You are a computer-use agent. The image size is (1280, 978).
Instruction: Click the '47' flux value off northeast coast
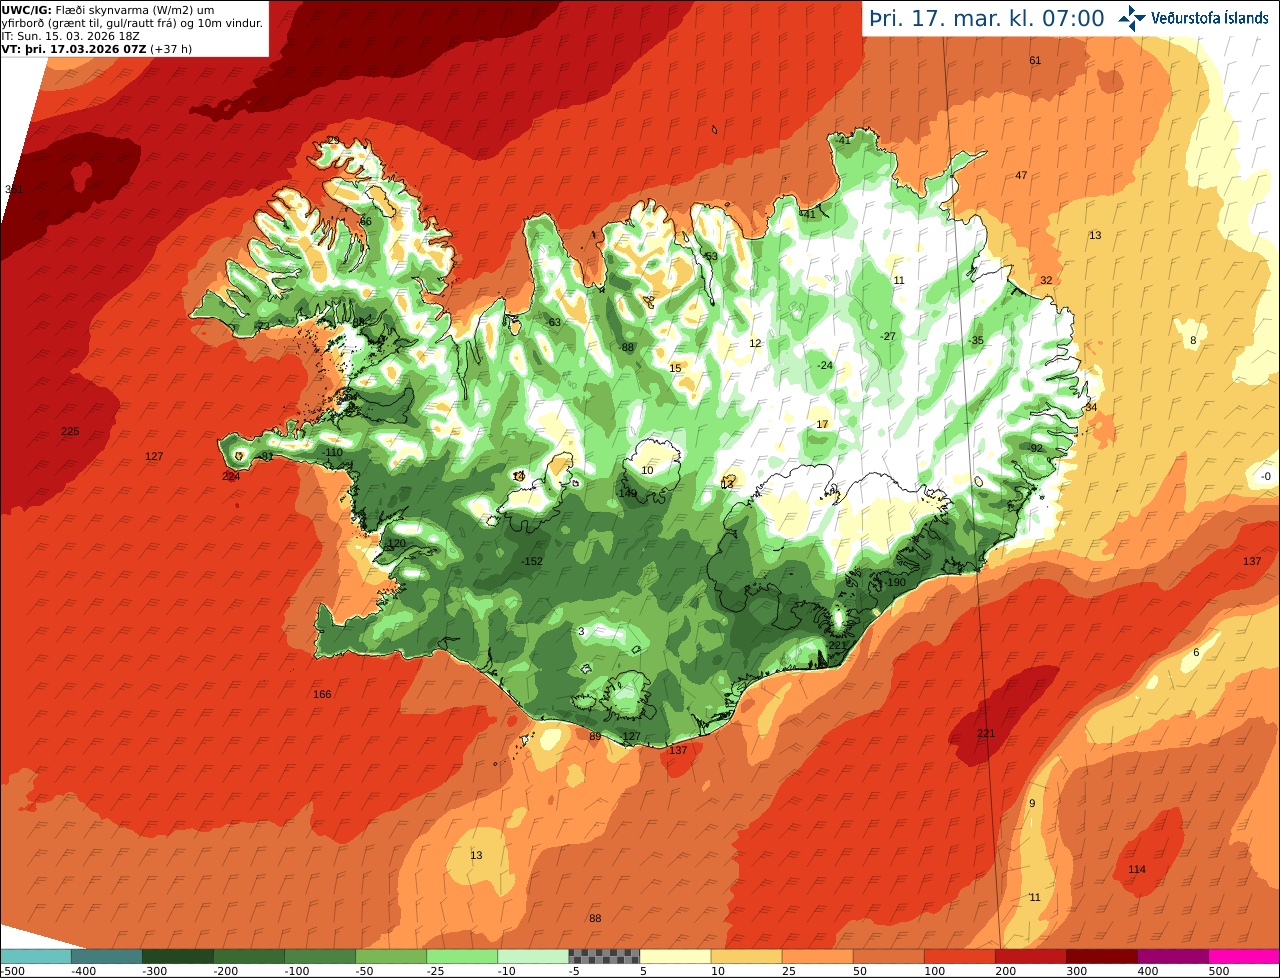(1021, 176)
